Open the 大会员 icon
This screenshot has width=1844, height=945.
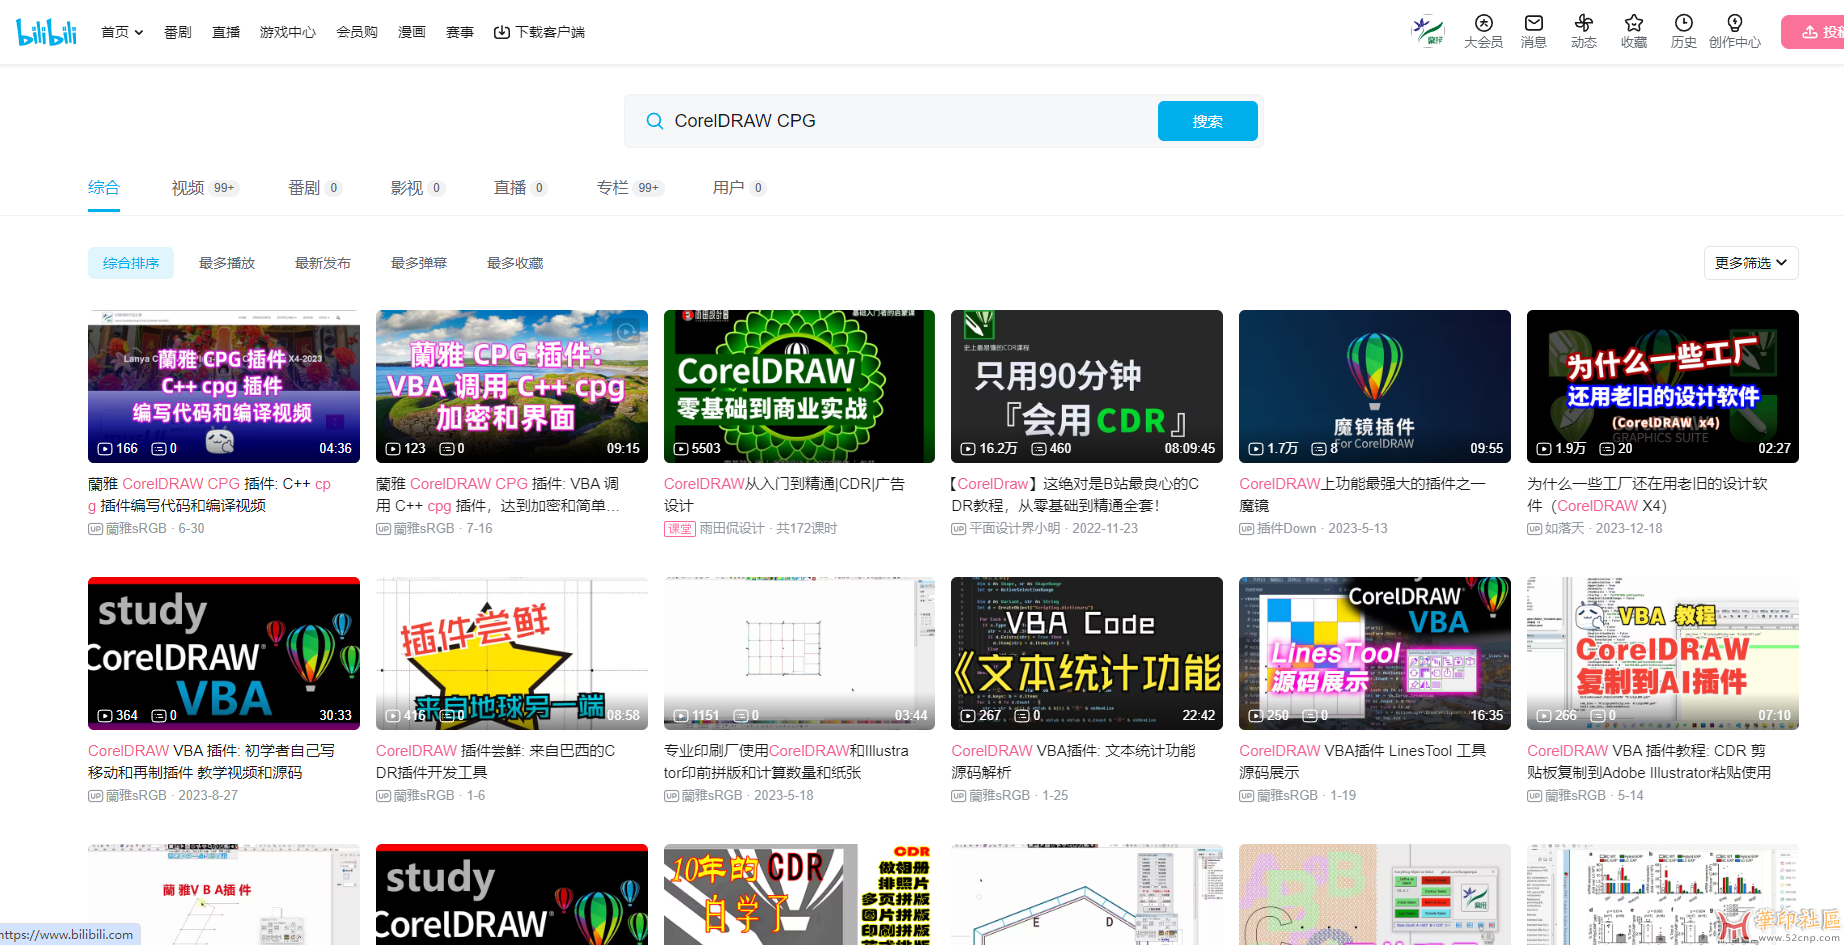(x=1483, y=31)
